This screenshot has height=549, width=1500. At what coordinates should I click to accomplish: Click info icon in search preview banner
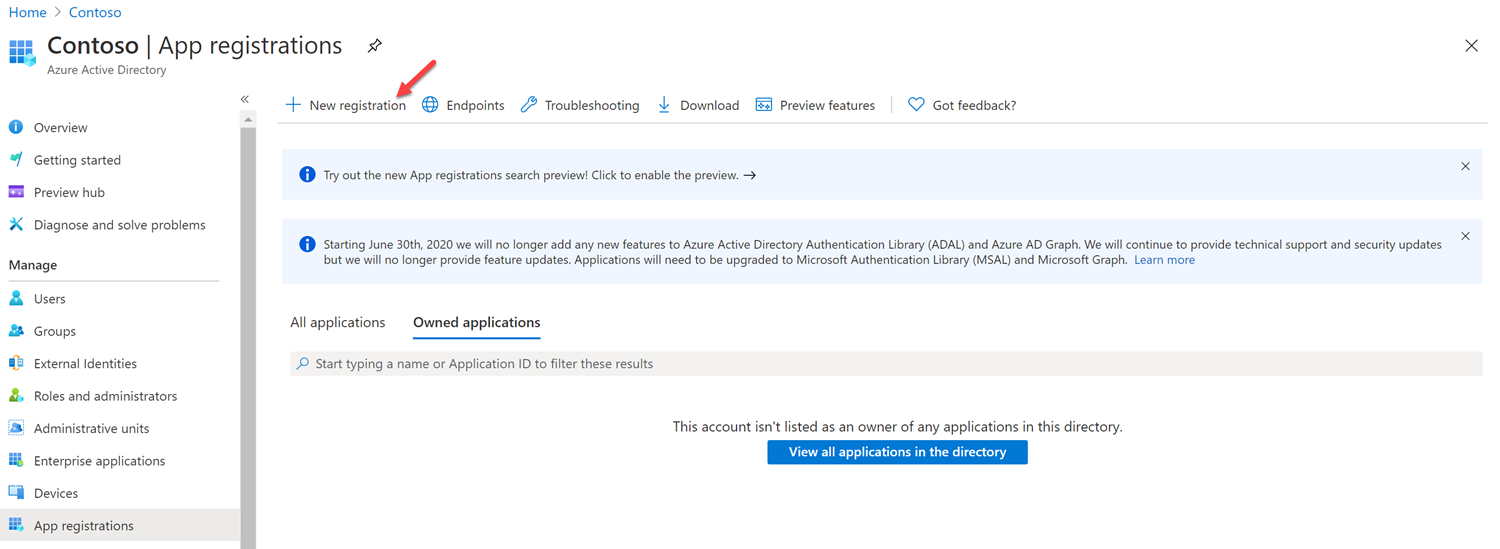point(307,175)
